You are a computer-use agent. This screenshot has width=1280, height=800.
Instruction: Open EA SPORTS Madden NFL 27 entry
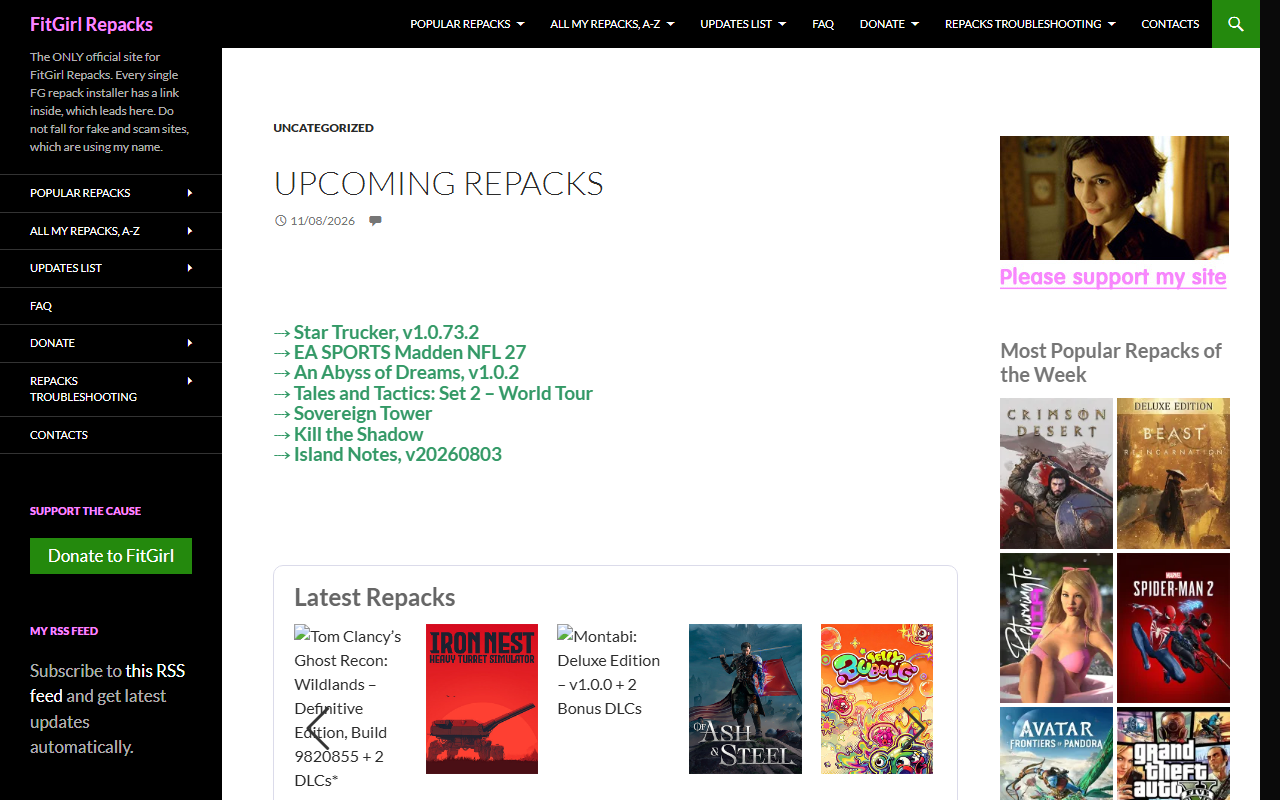tap(410, 352)
